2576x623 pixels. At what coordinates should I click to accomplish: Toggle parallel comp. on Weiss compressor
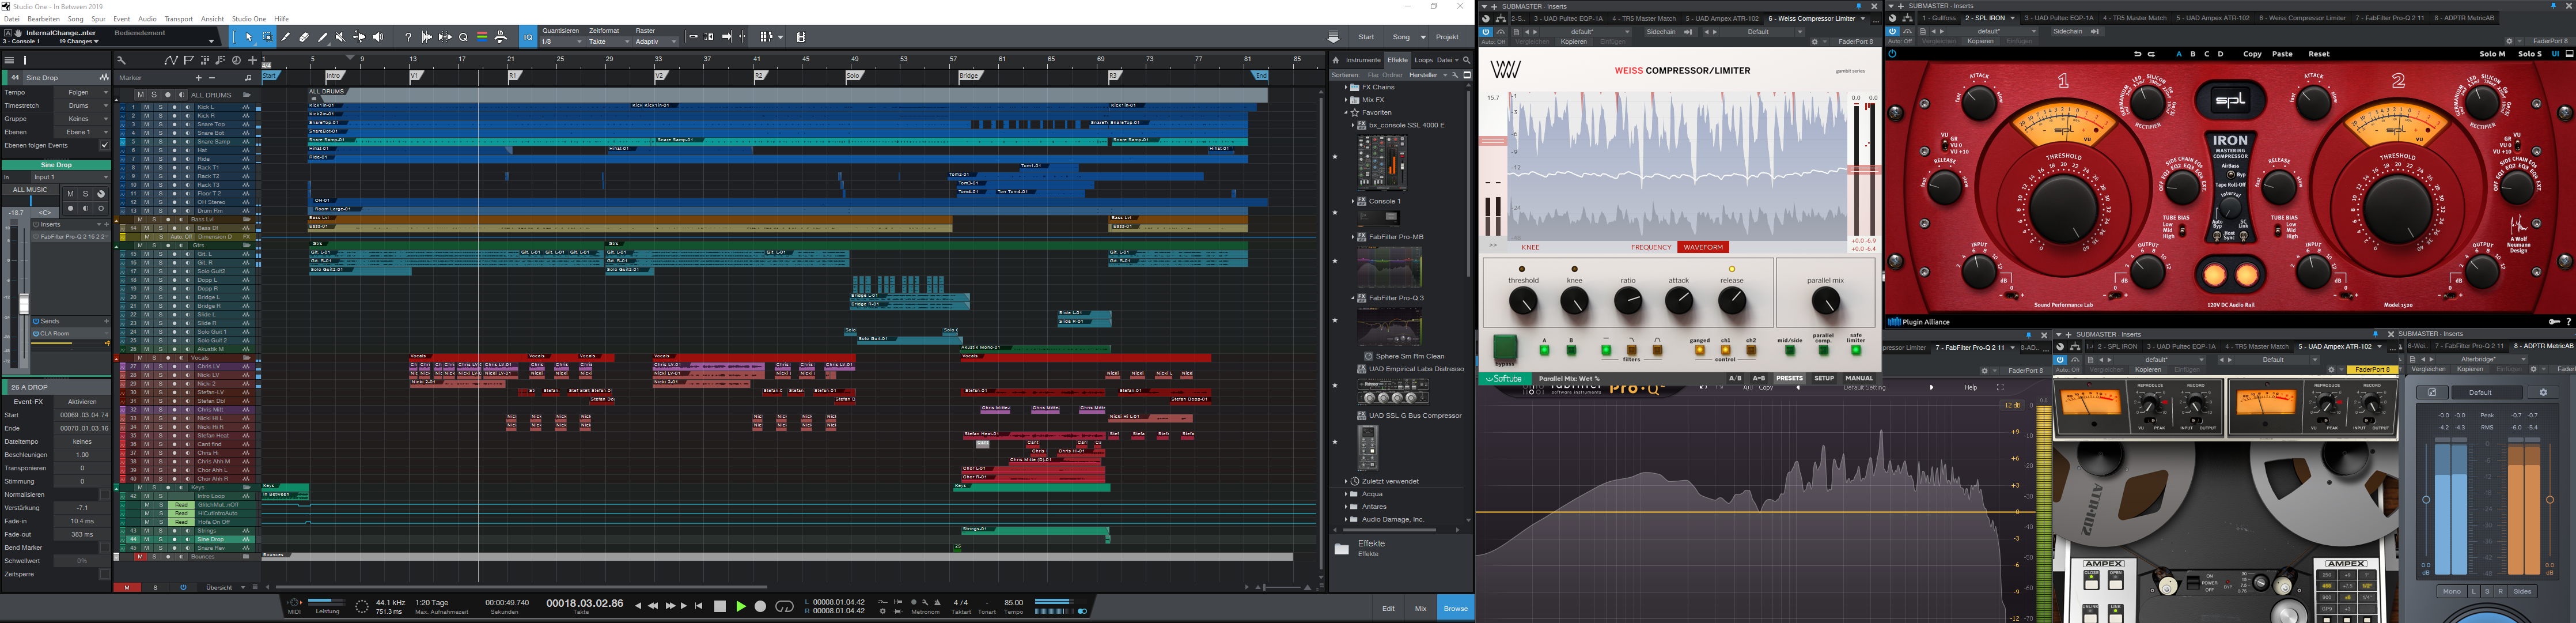click(1824, 350)
